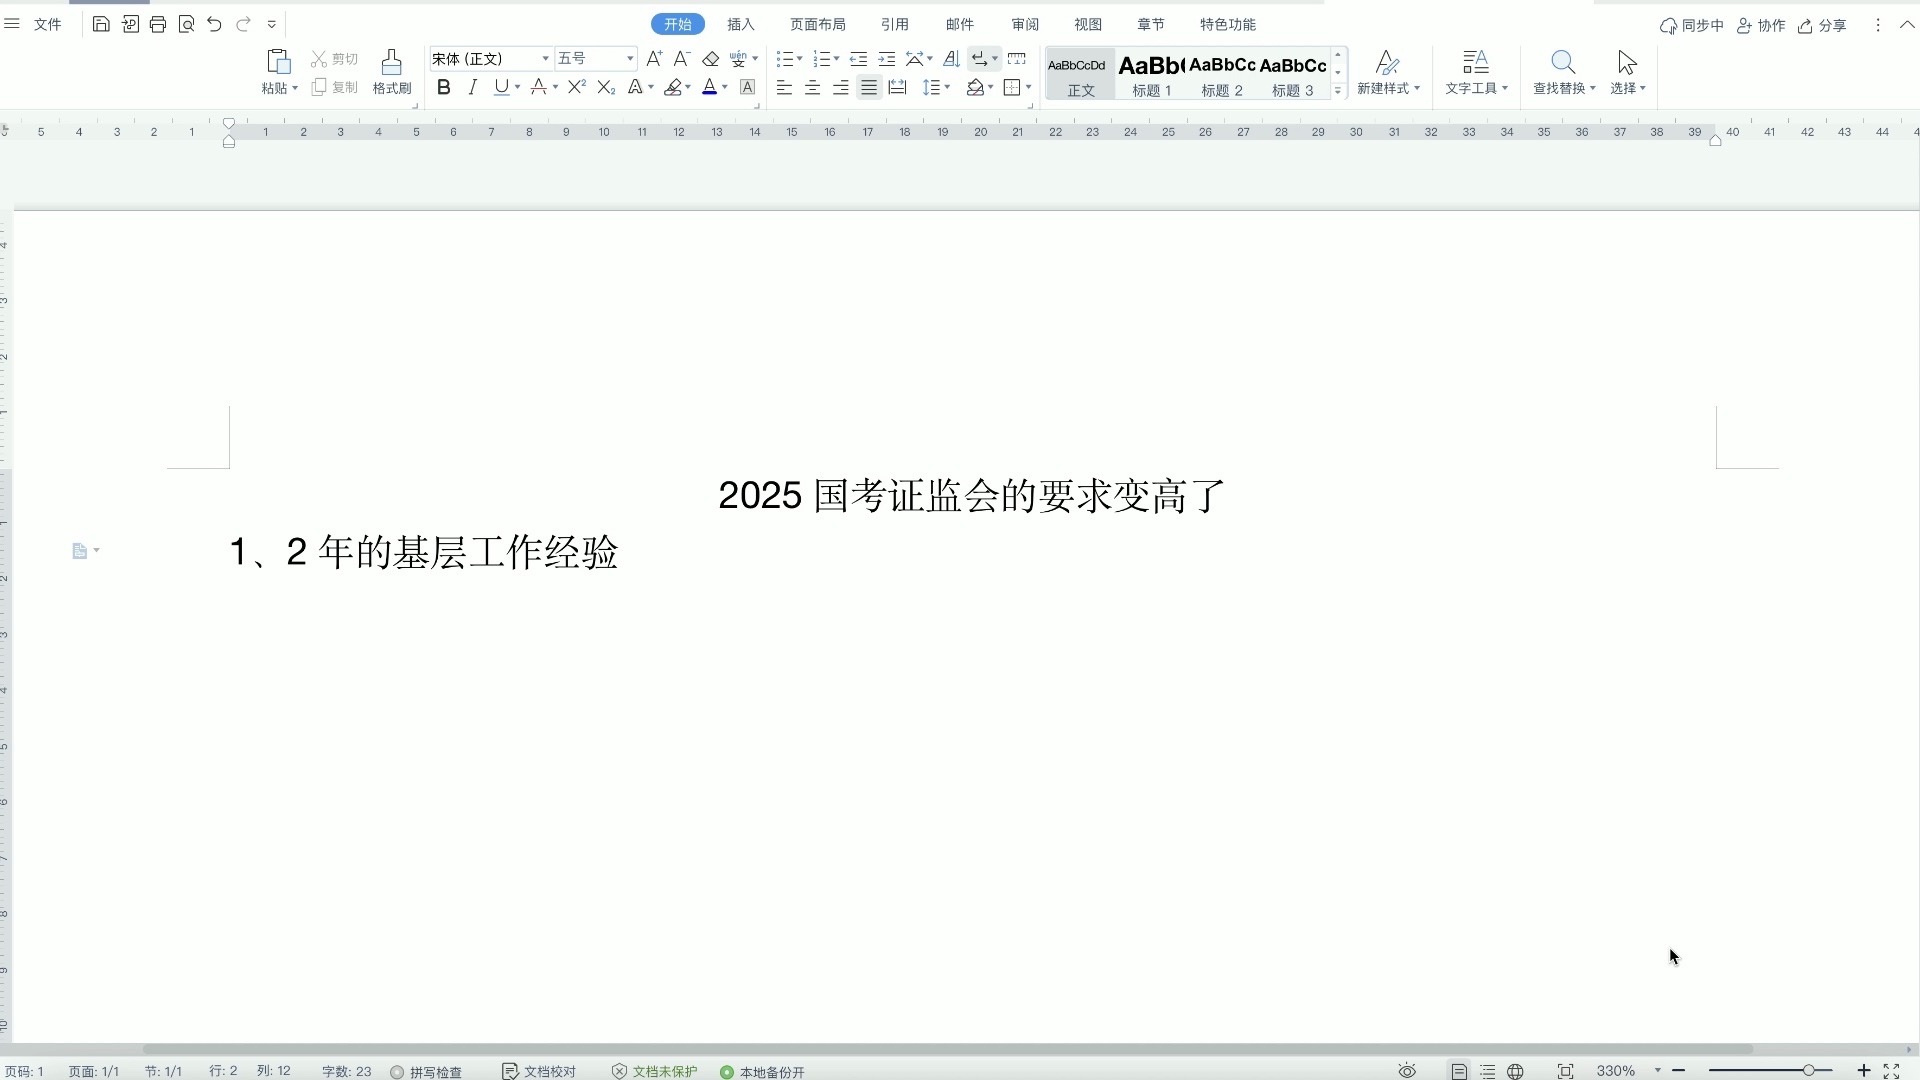Screen dimensions: 1920x1080
Task: Switch to outline view icon
Action: pyautogui.click(x=1488, y=1071)
